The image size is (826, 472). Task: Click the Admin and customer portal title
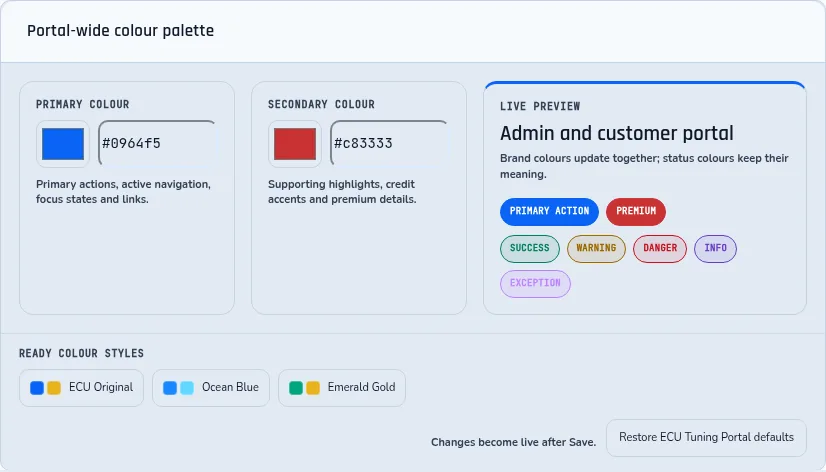616,133
